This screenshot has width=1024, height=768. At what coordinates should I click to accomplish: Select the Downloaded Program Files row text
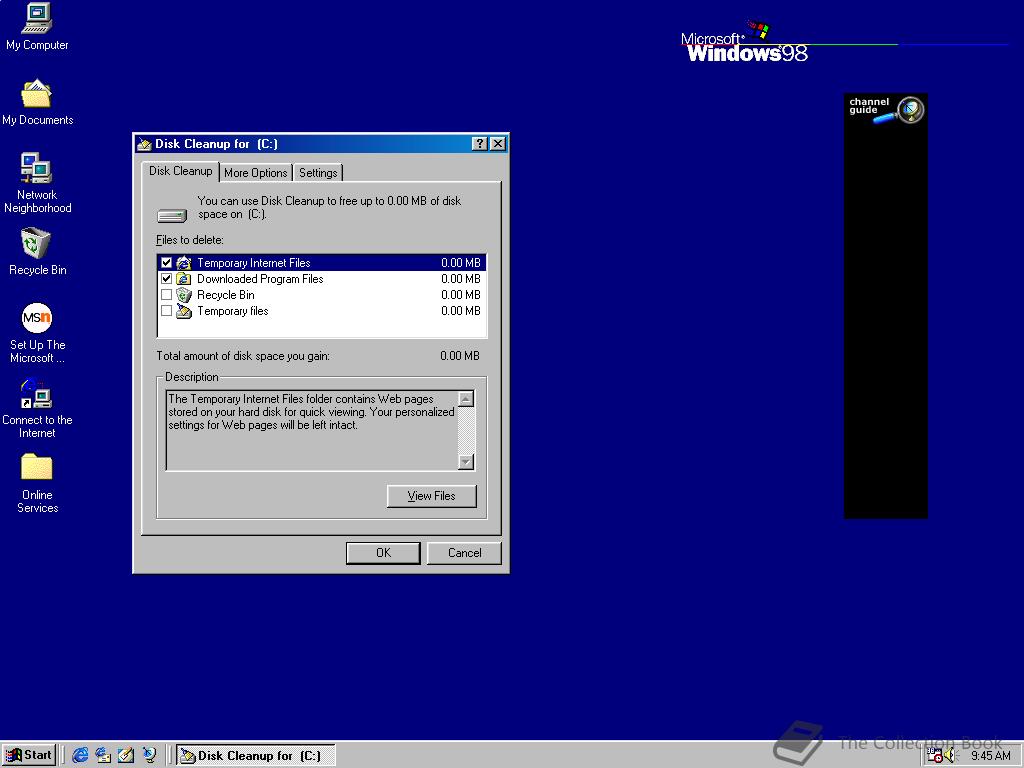click(x=260, y=279)
